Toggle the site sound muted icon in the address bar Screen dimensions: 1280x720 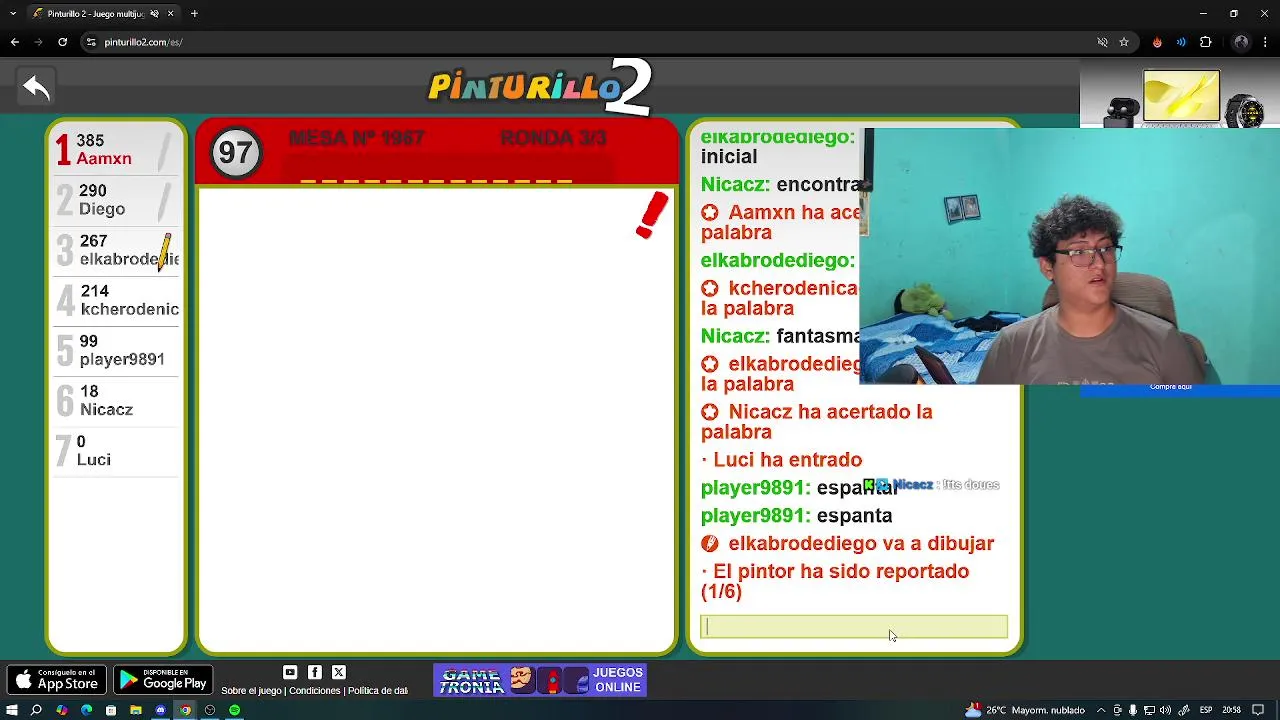coord(1102,42)
